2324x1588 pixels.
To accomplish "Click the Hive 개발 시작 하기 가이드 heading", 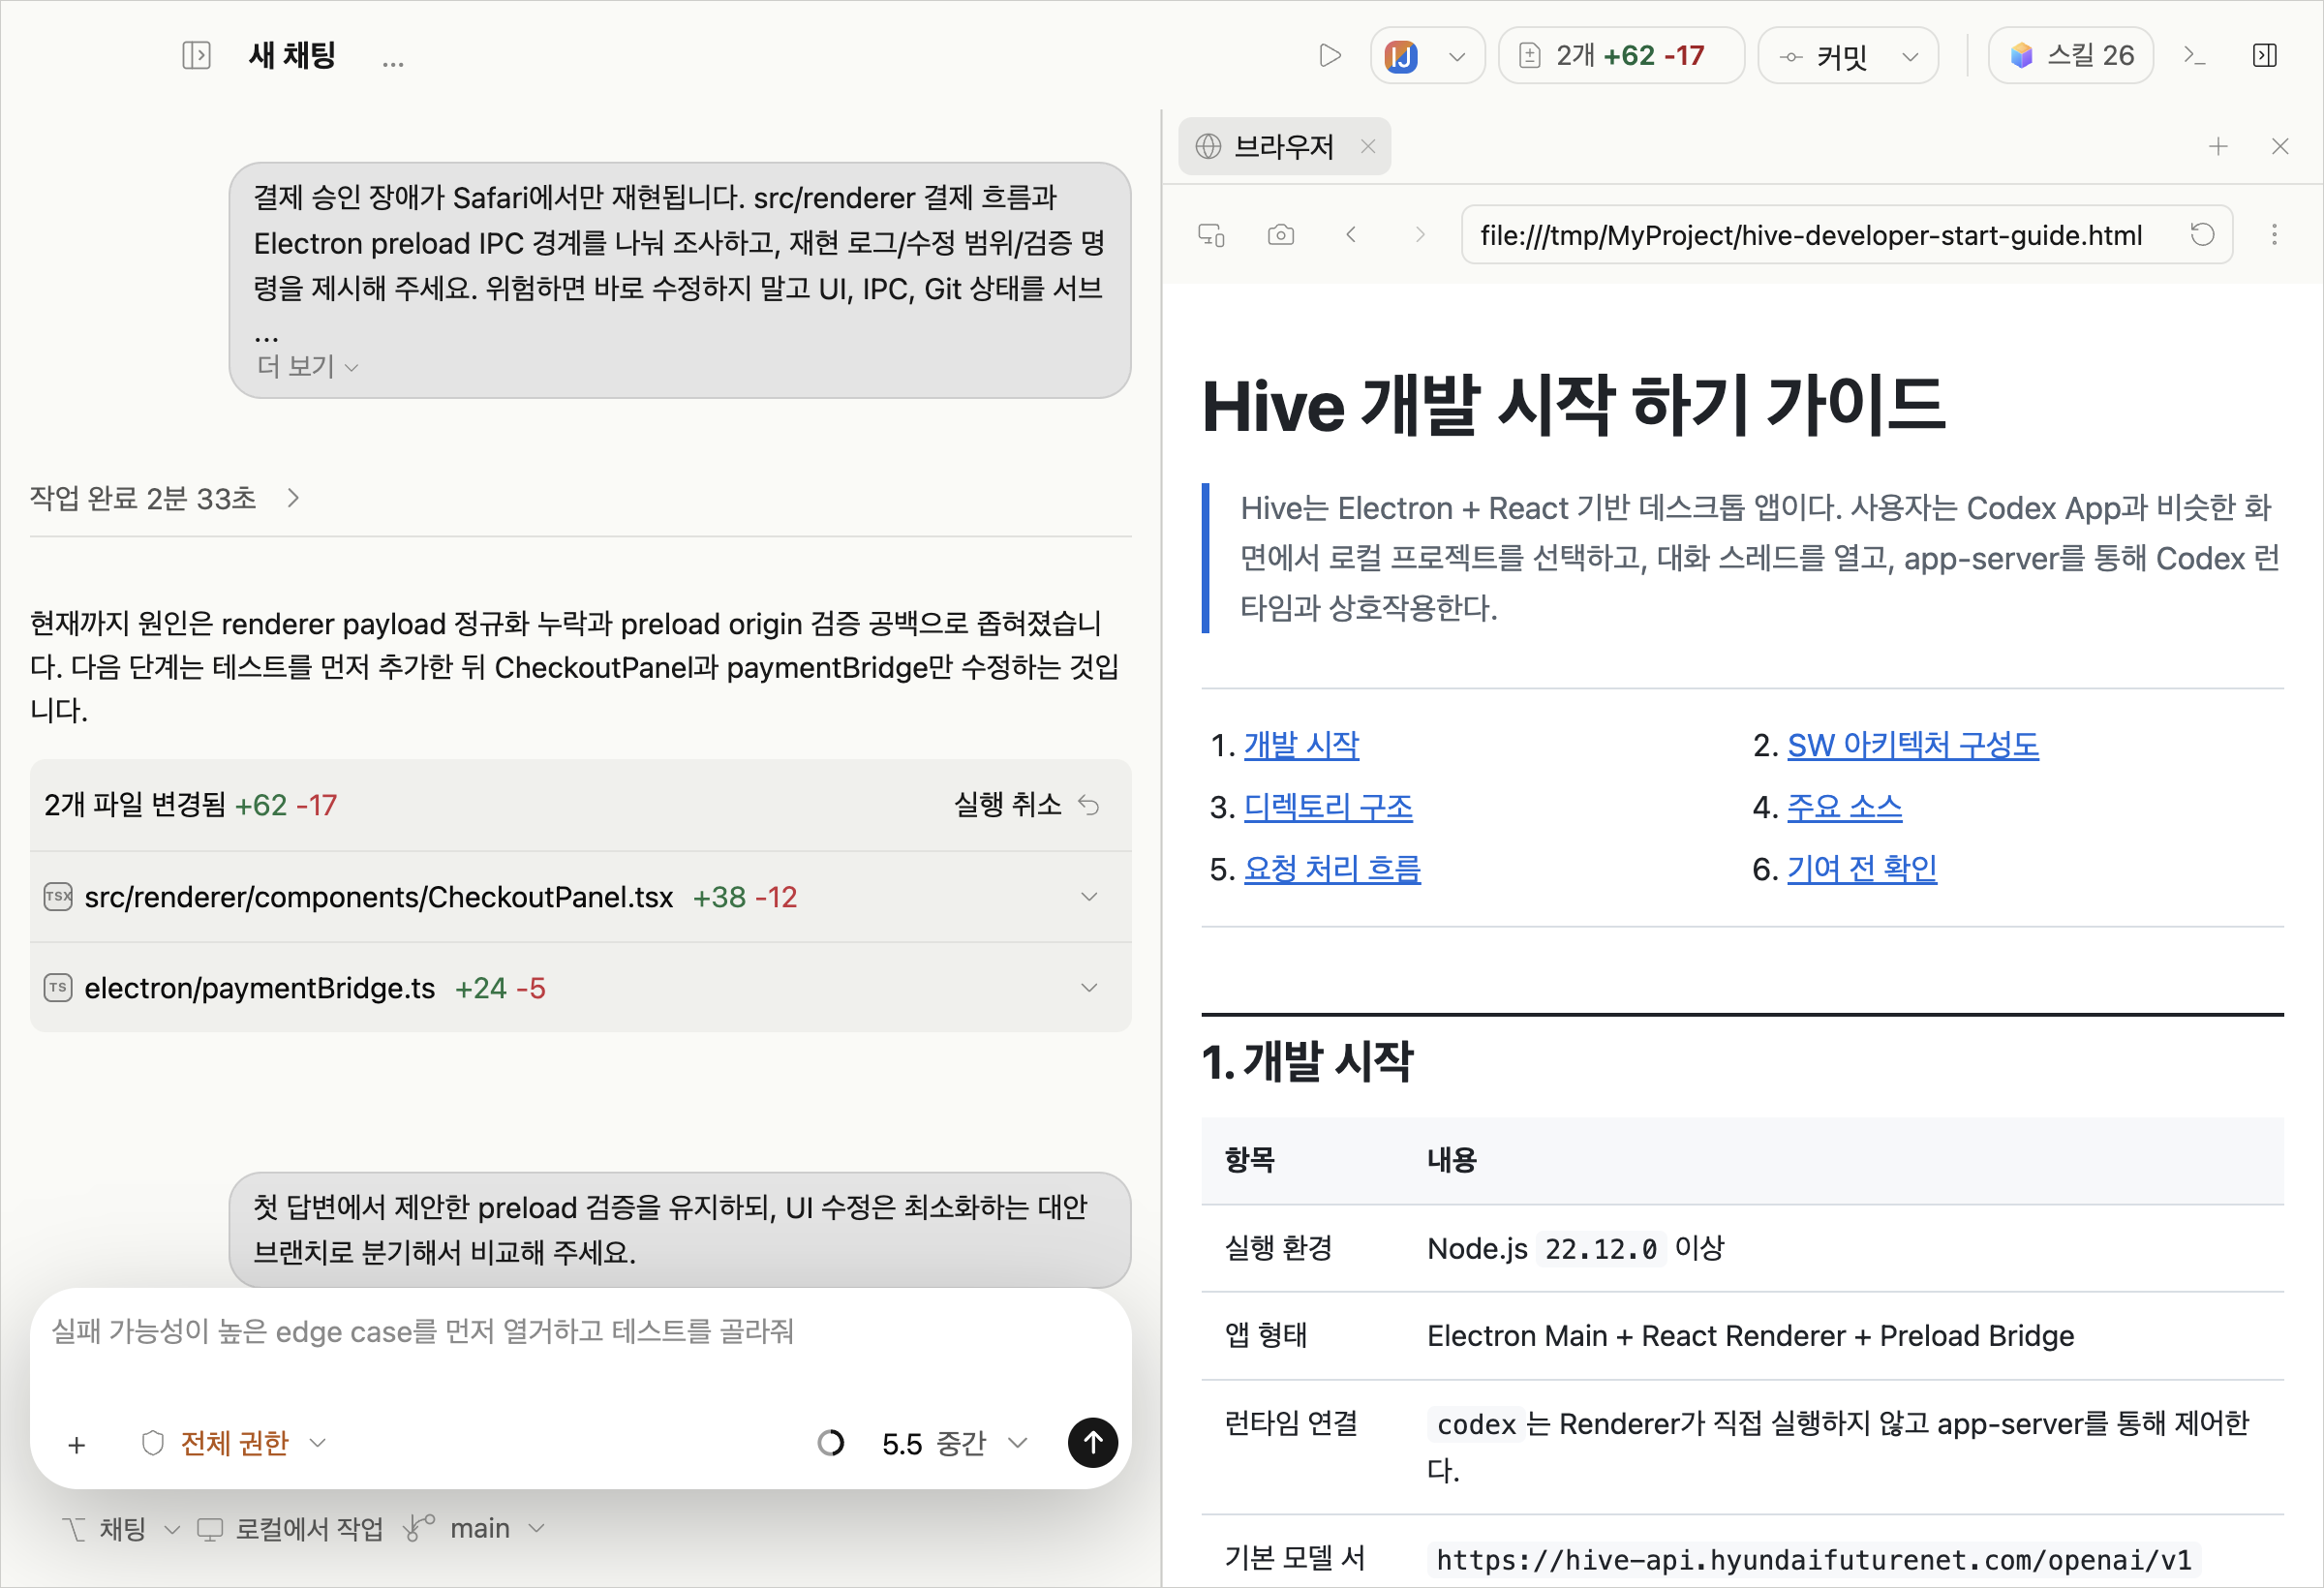I will pyautogui.click(x=1573, y=405).
